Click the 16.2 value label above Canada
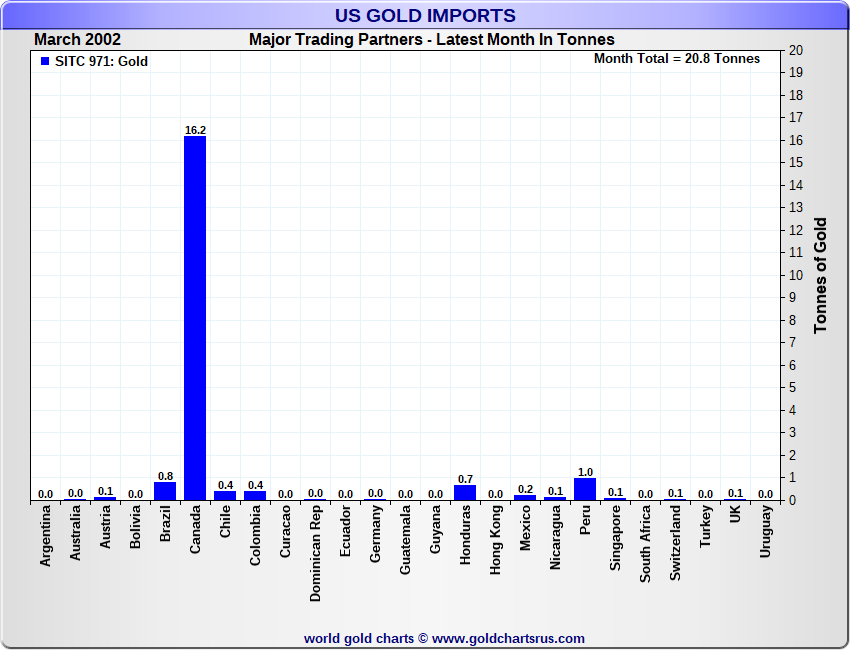 click(x=195, y=130)
